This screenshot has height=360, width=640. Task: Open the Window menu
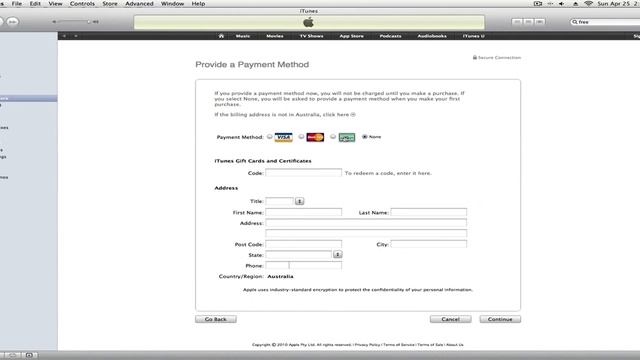tap(172, 4)
